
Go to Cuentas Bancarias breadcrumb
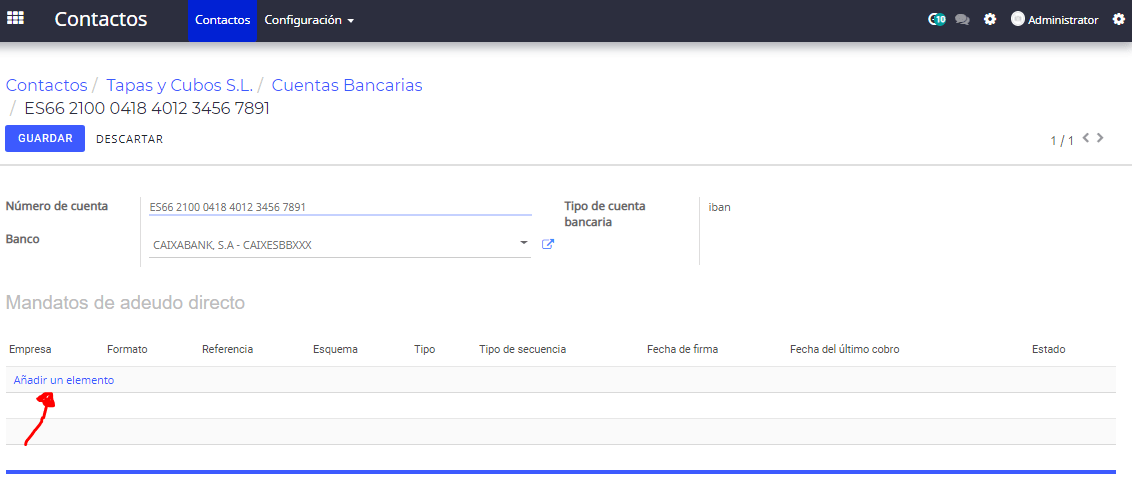point(347,85)
